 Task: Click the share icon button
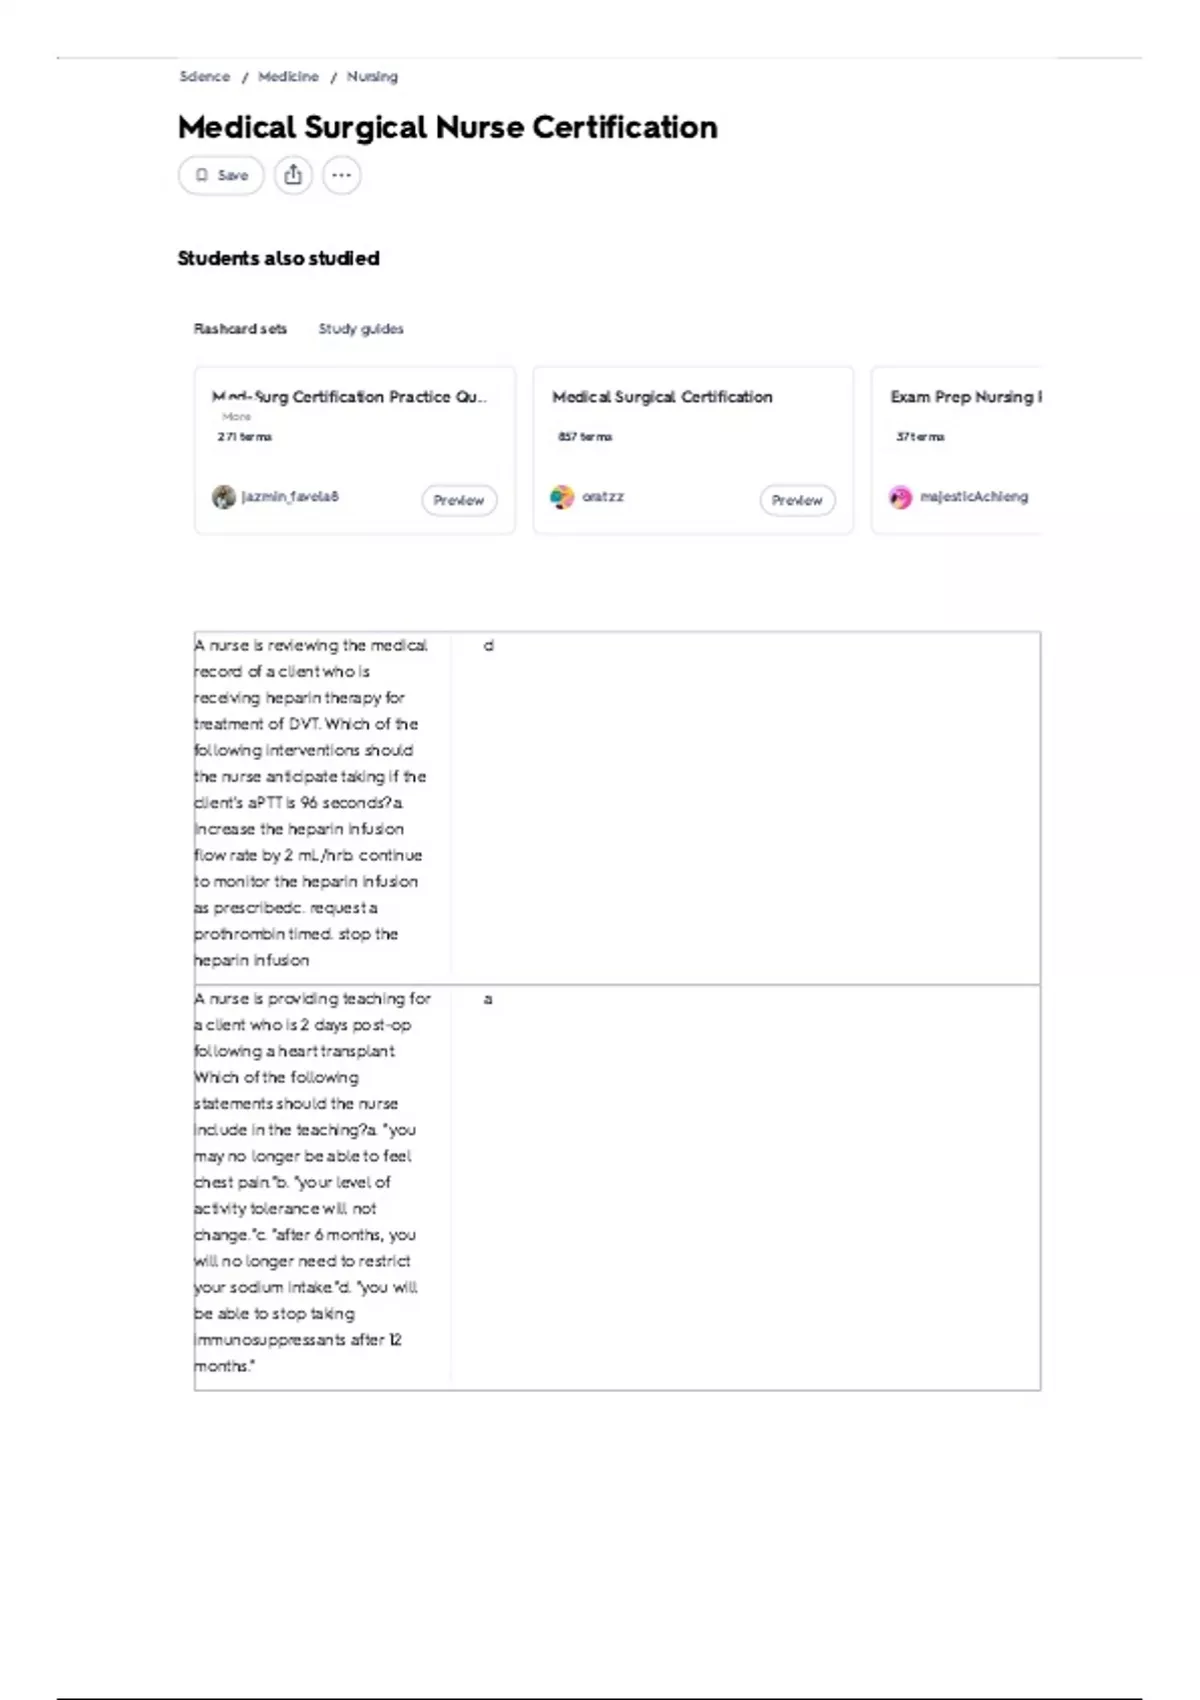[x=293, y=175]
